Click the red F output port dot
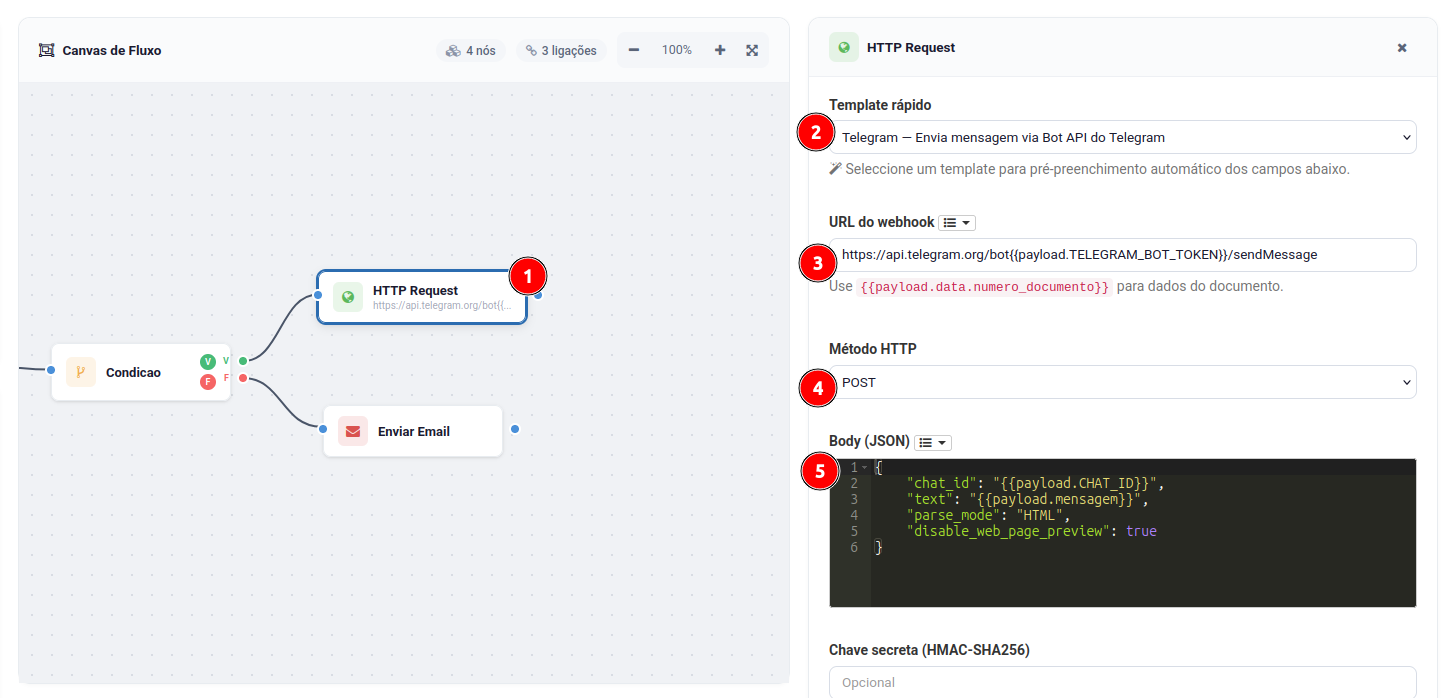1444x698 pixels. 243,378
